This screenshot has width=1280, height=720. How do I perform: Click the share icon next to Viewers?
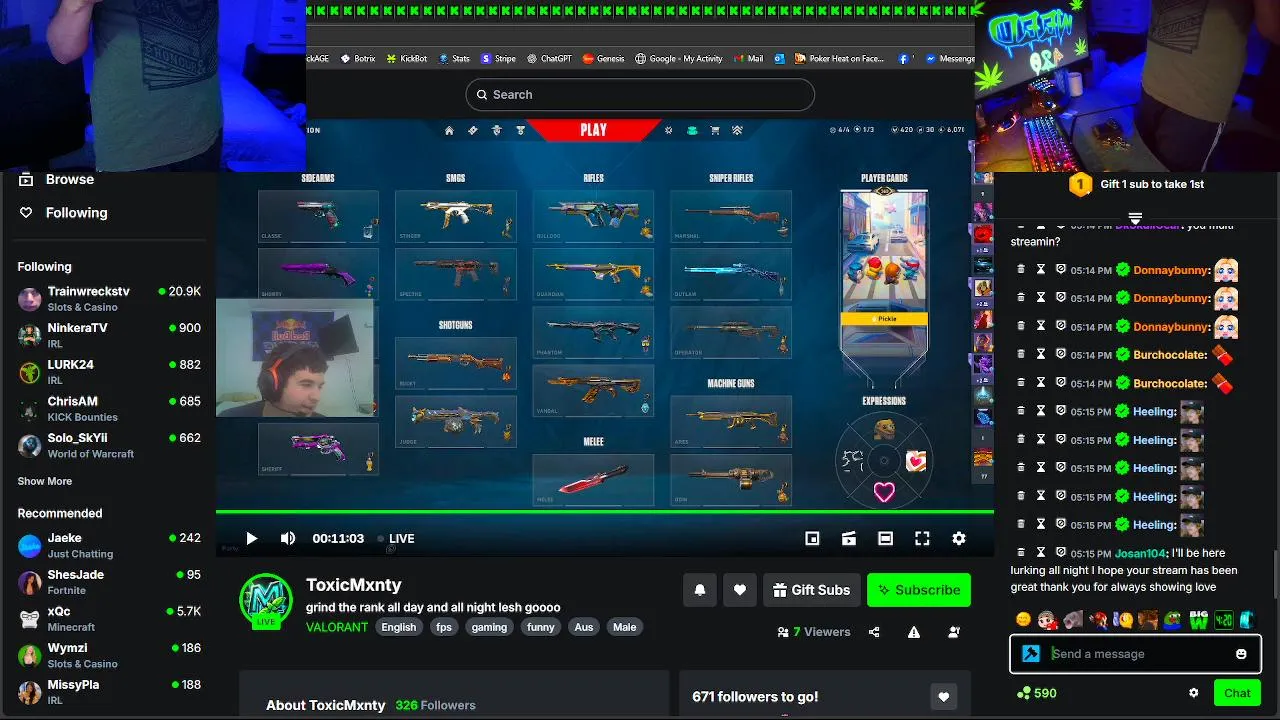pos(874,632)
